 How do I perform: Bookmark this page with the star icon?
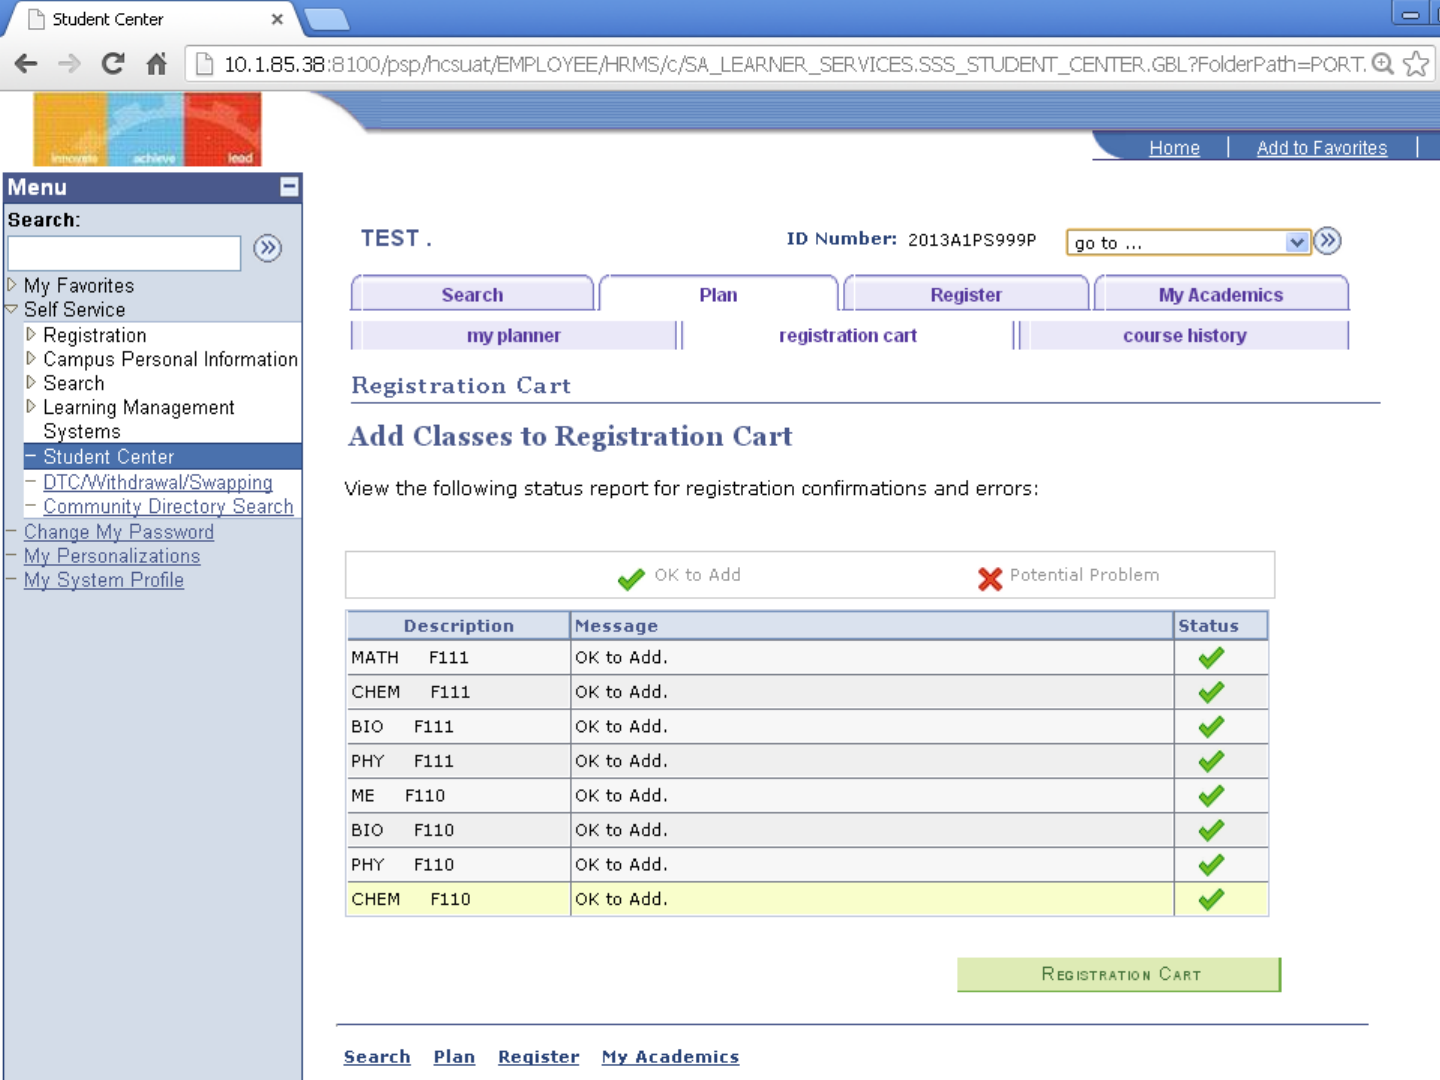click(1416, 64)
